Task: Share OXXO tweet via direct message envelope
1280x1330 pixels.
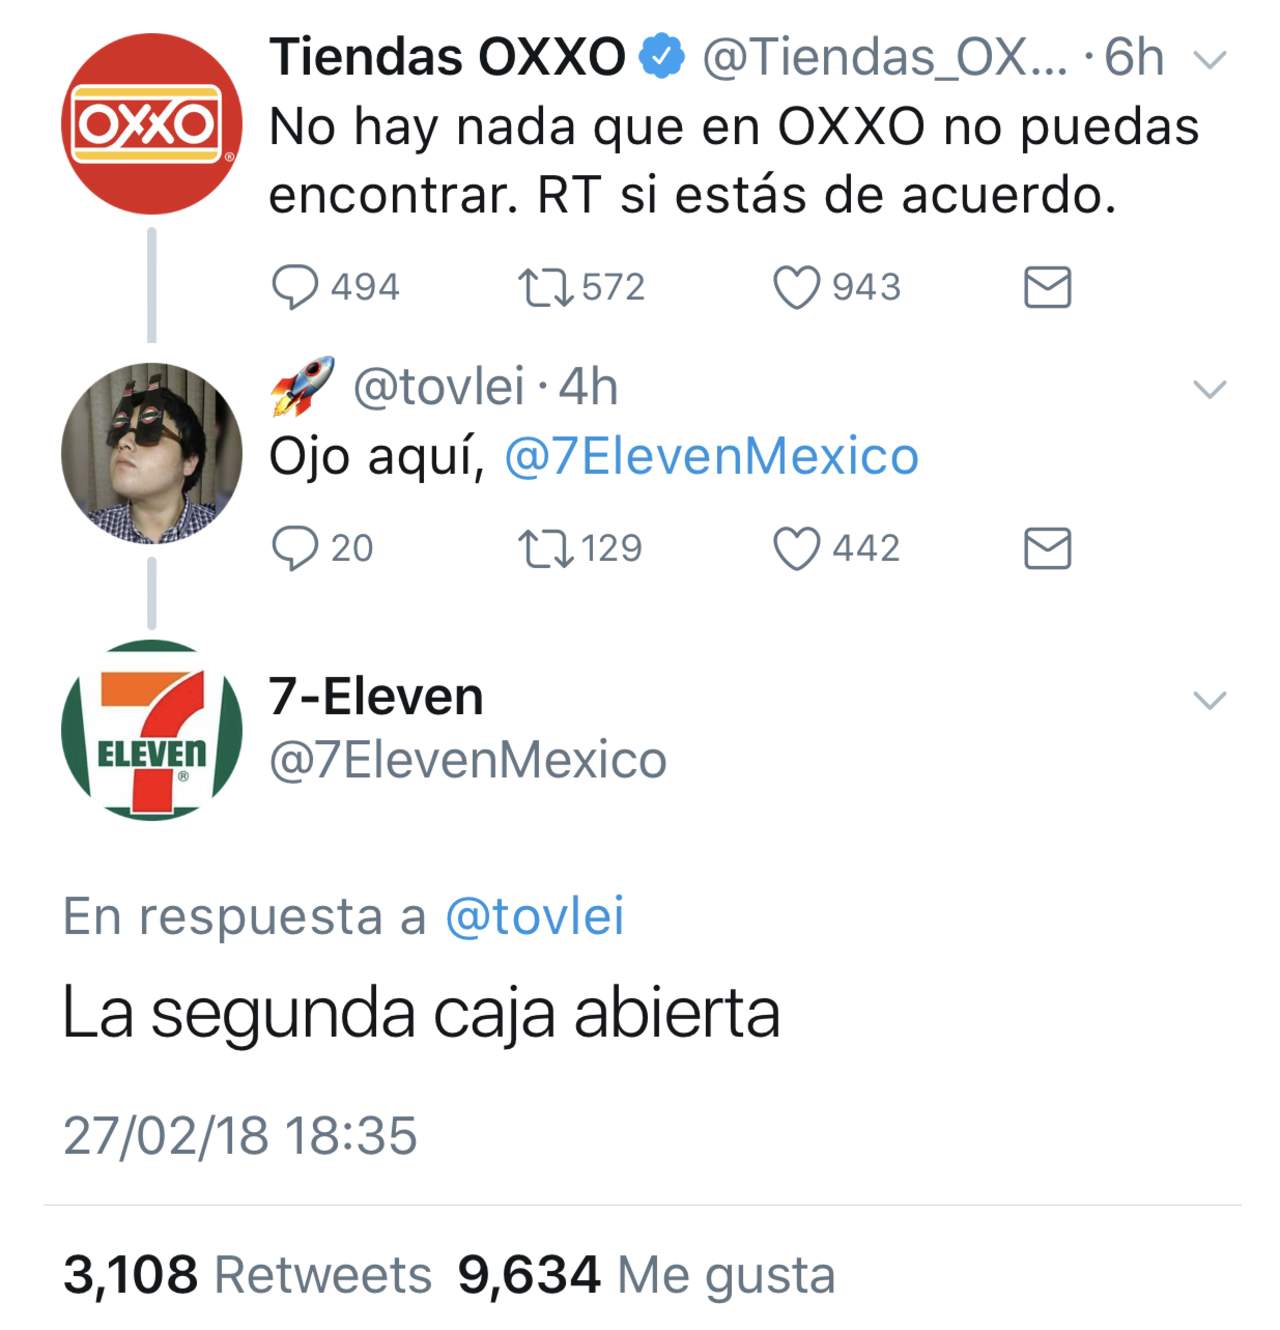Action: [1048, 288]
